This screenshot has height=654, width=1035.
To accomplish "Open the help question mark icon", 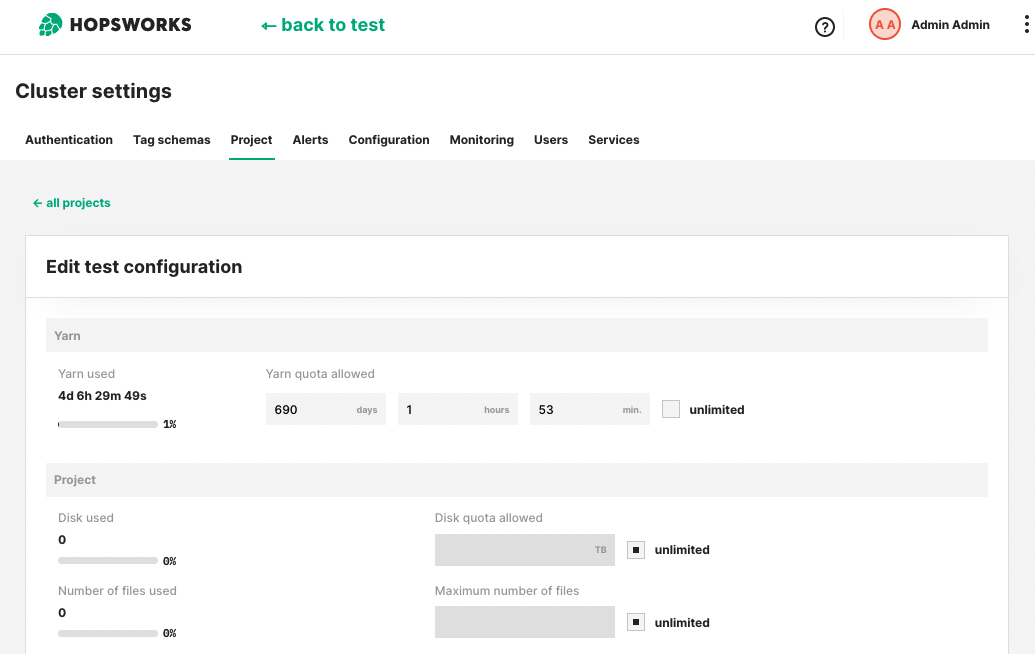I will (825, 27).
